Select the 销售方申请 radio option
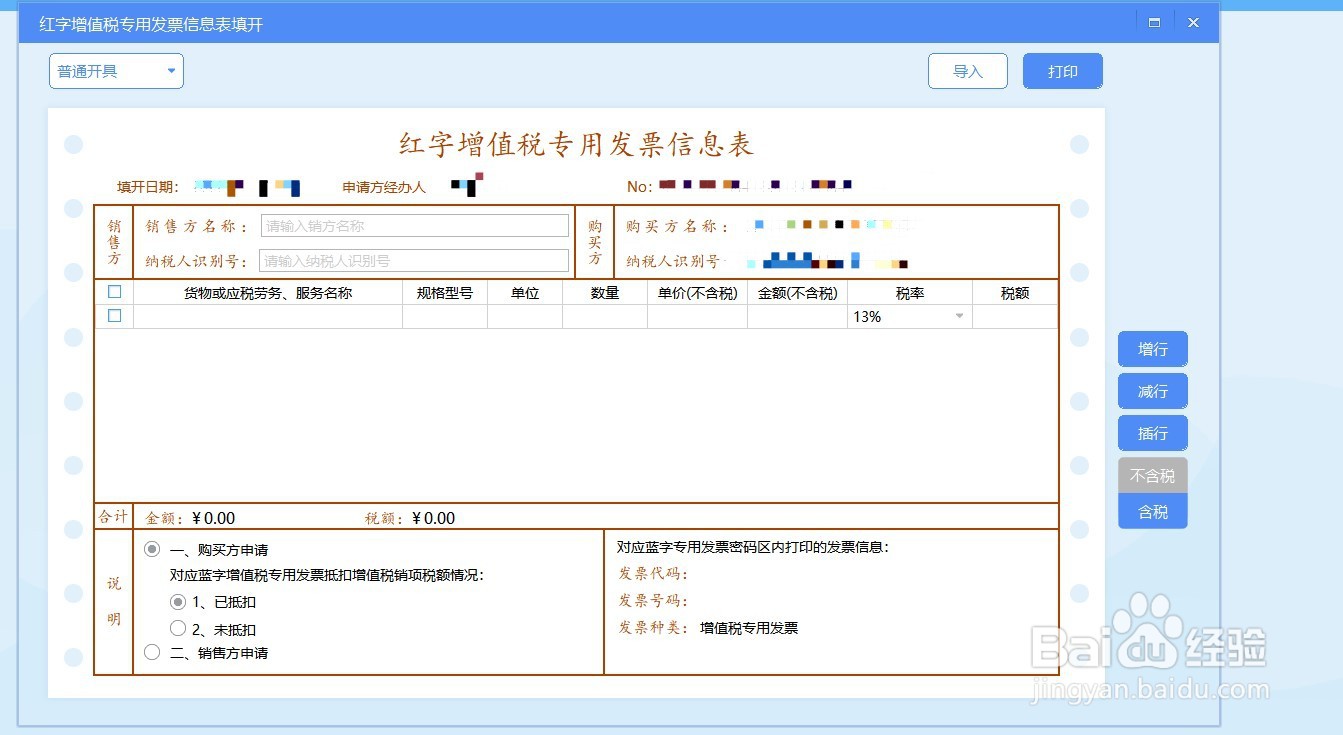Screen dimensions: 1343x735 152,652
